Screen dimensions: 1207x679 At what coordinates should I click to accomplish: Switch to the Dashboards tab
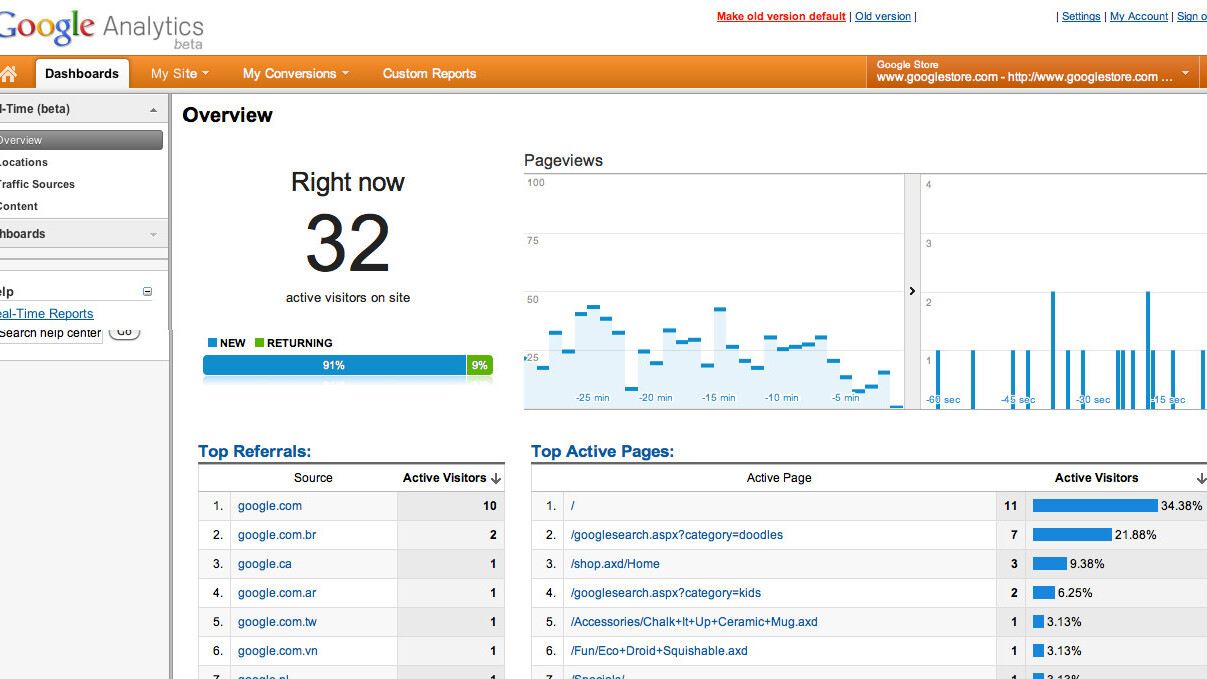(82, 74)
